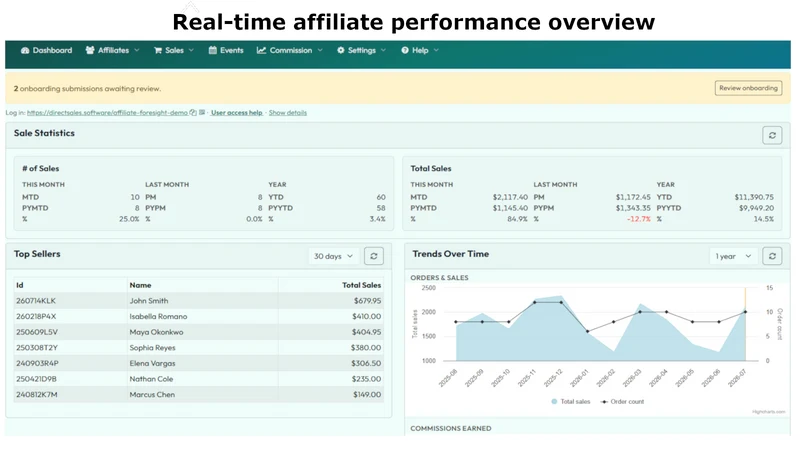Image resolution: width=800 pixels, height=450 pixels.
Task: Click the $149.00 total sales cell
Action: click(x=366, y=395)
